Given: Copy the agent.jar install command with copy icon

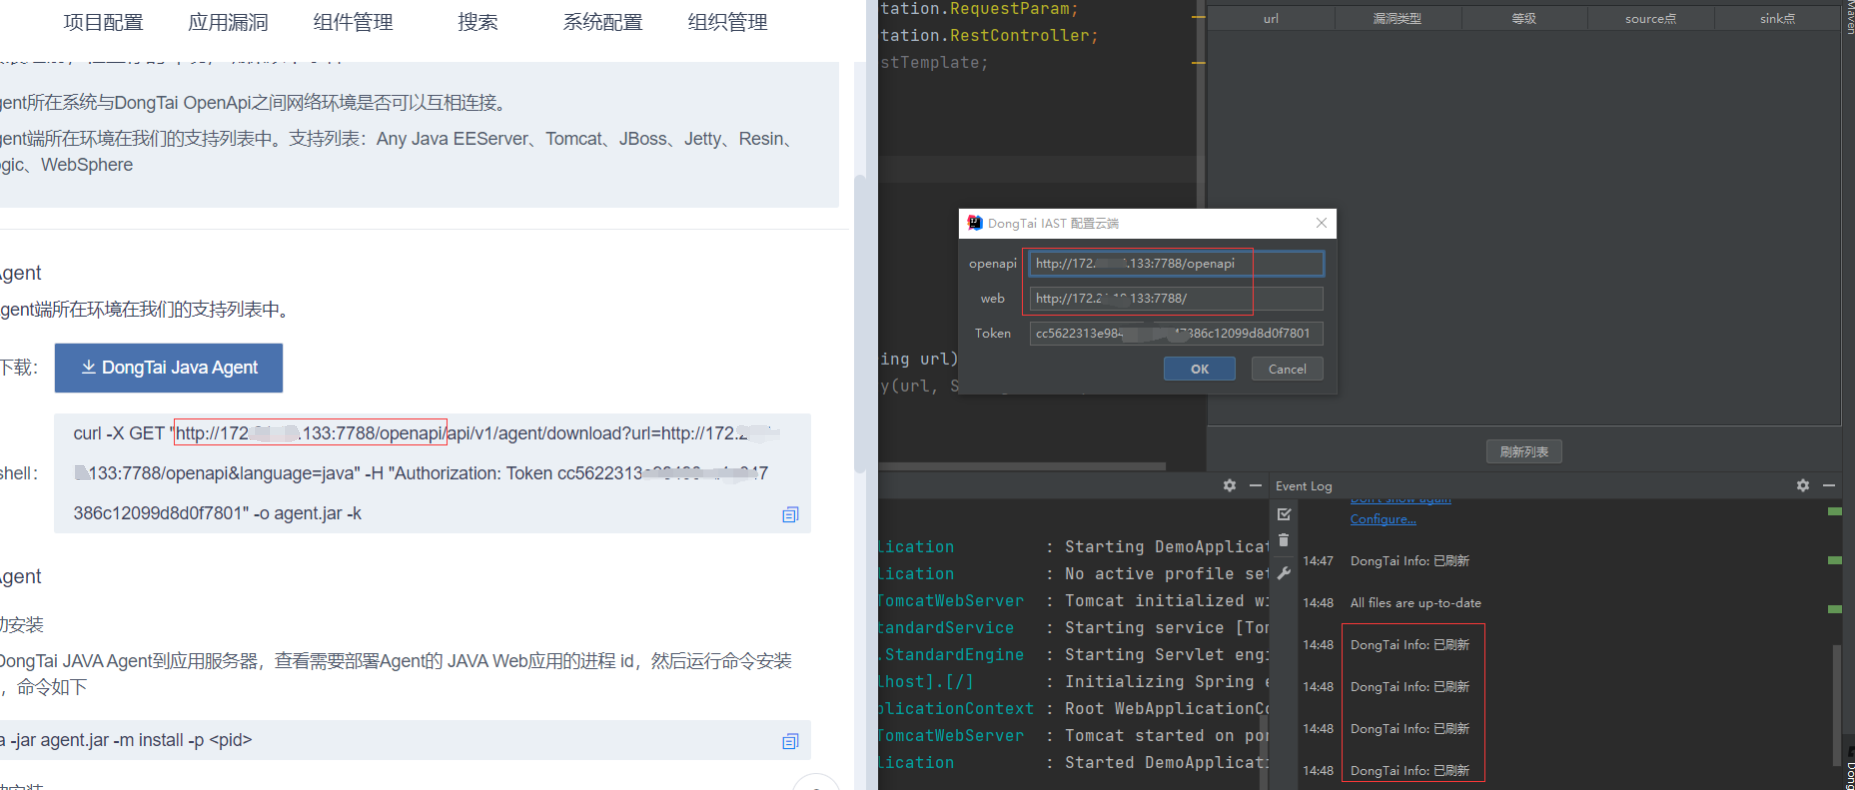Looking at the screenshot, I should [x=790, y=741].
